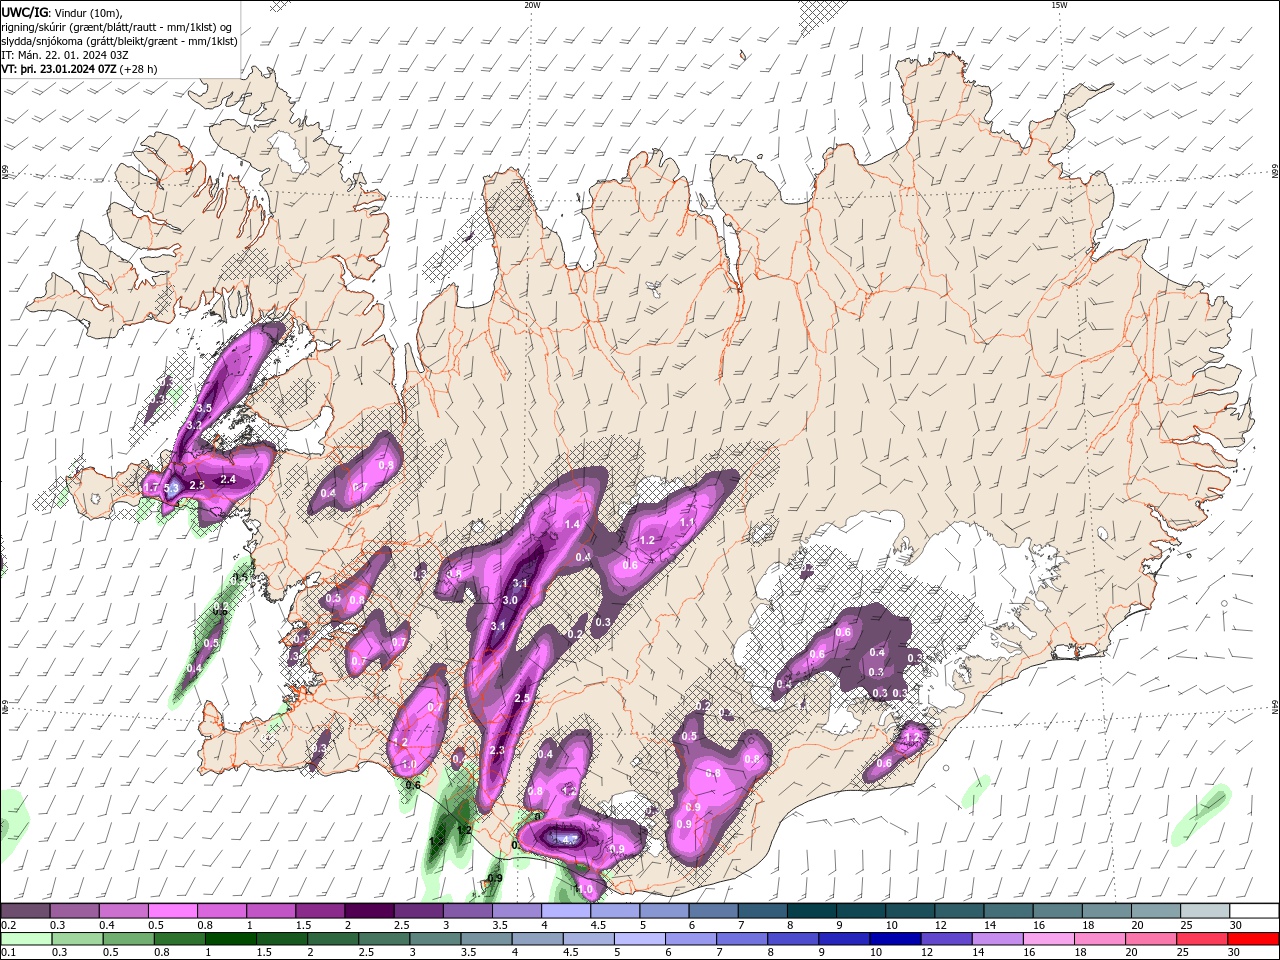
Task: Pick the bottom-row swatch between 4 and 4.5
Action: coord(537,939)
